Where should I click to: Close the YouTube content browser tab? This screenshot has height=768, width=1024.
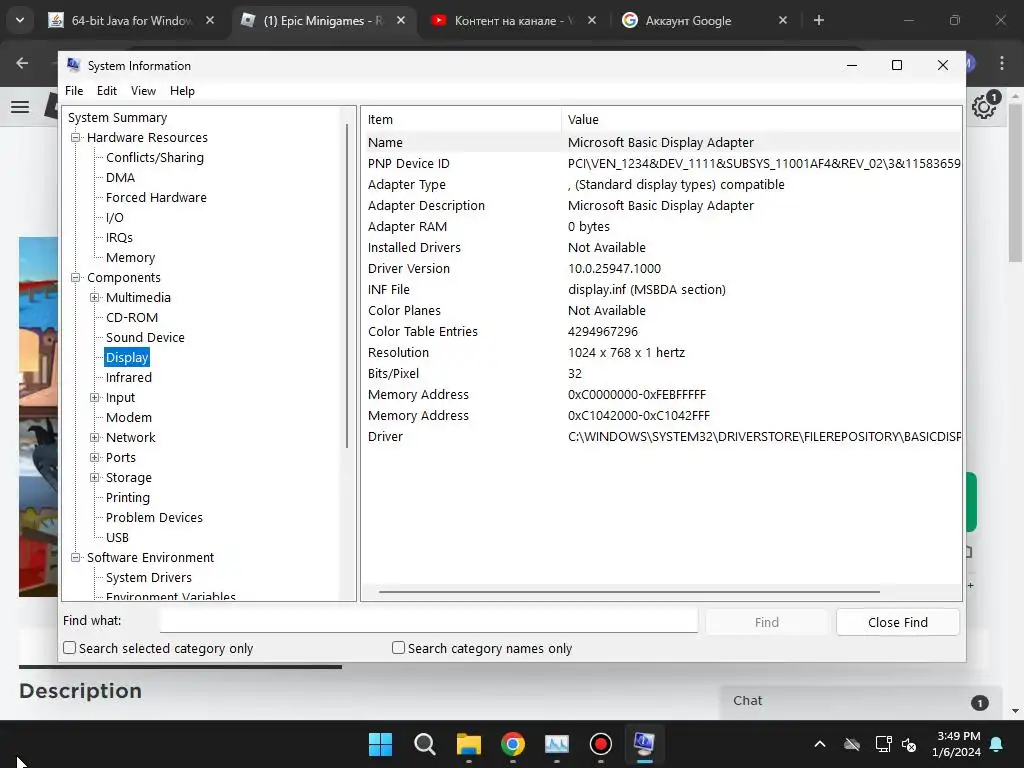[x=592, y=20]
